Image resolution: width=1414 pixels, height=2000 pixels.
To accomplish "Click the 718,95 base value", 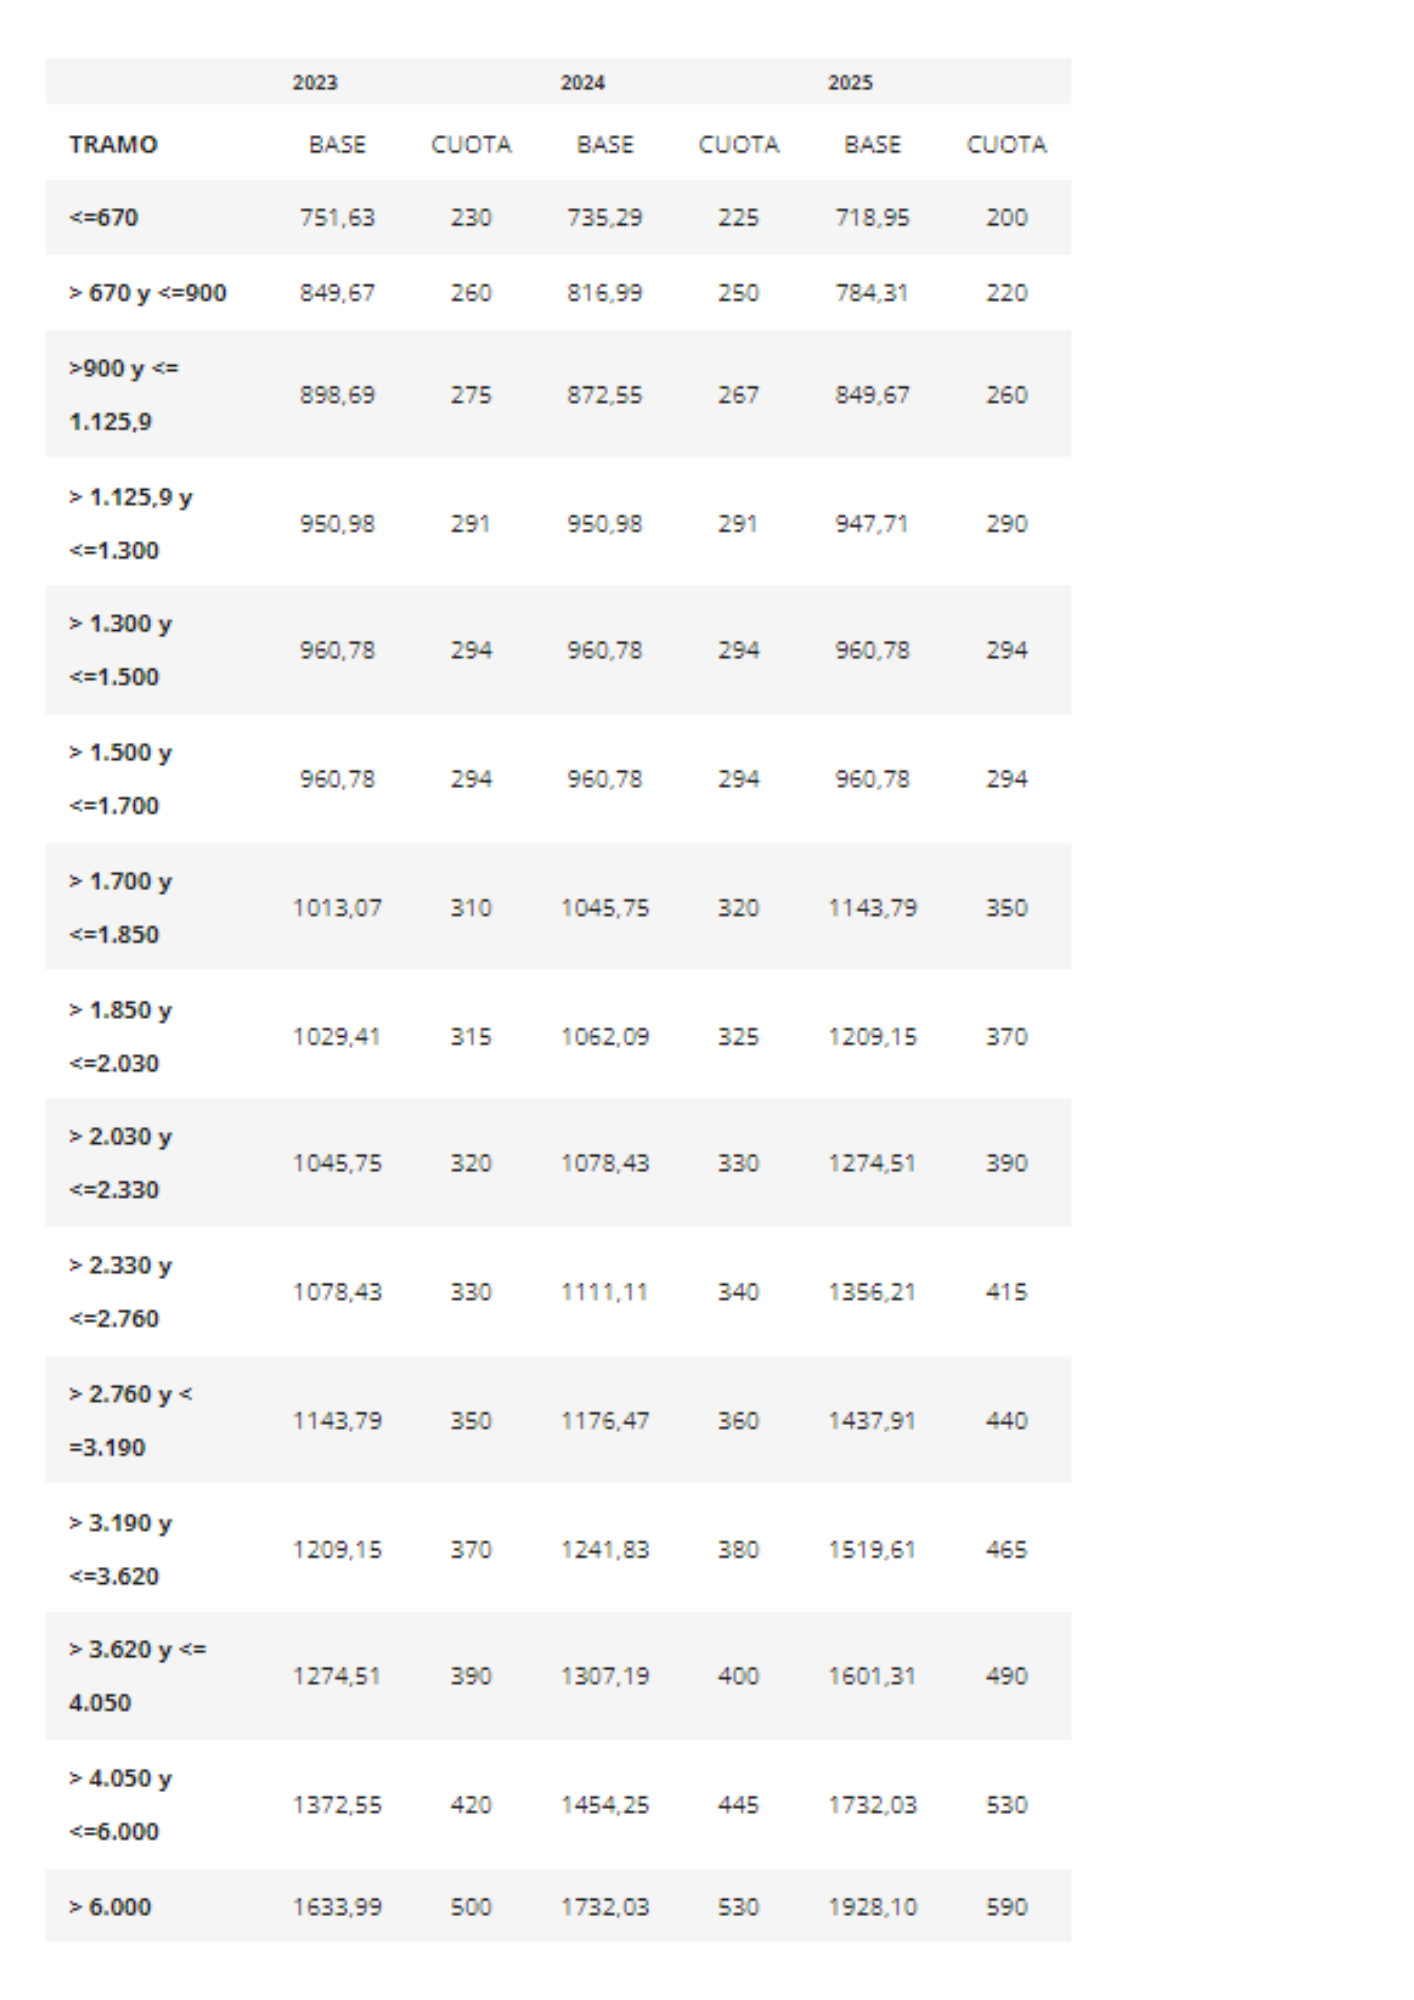I will tap(873, 218).
